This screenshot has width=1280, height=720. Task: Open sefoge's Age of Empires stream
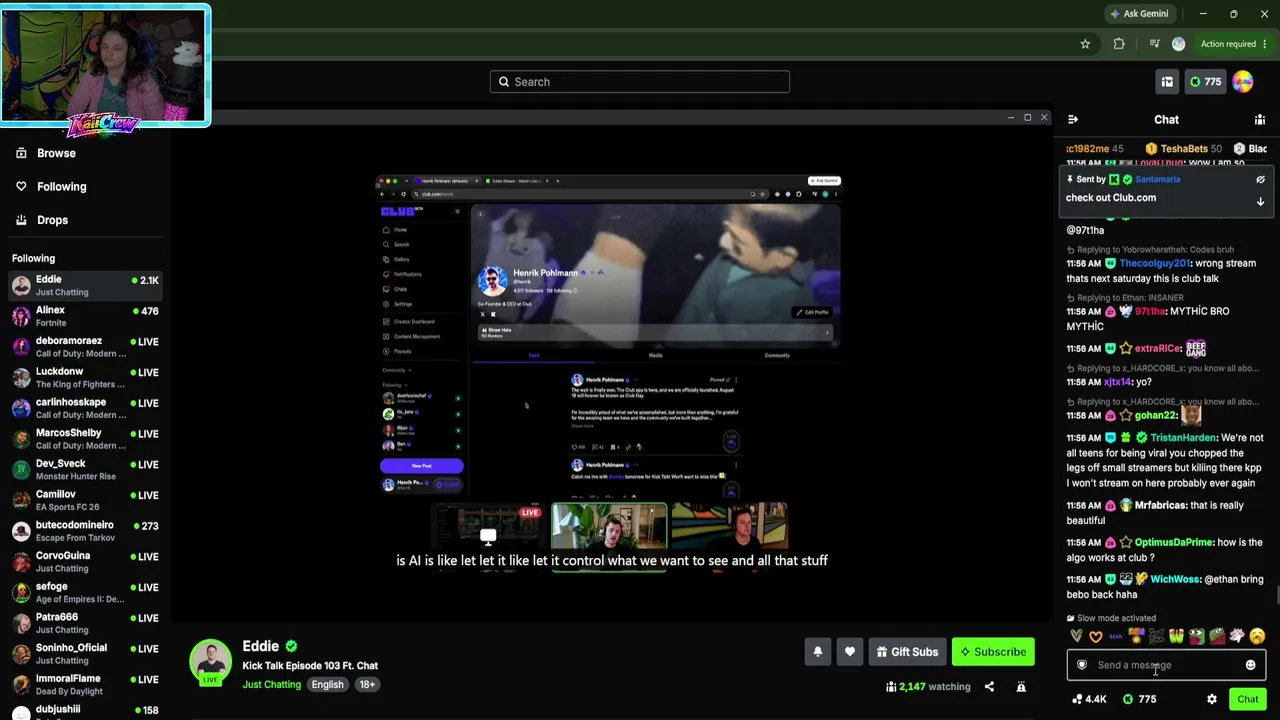click(x=85, y=593)
